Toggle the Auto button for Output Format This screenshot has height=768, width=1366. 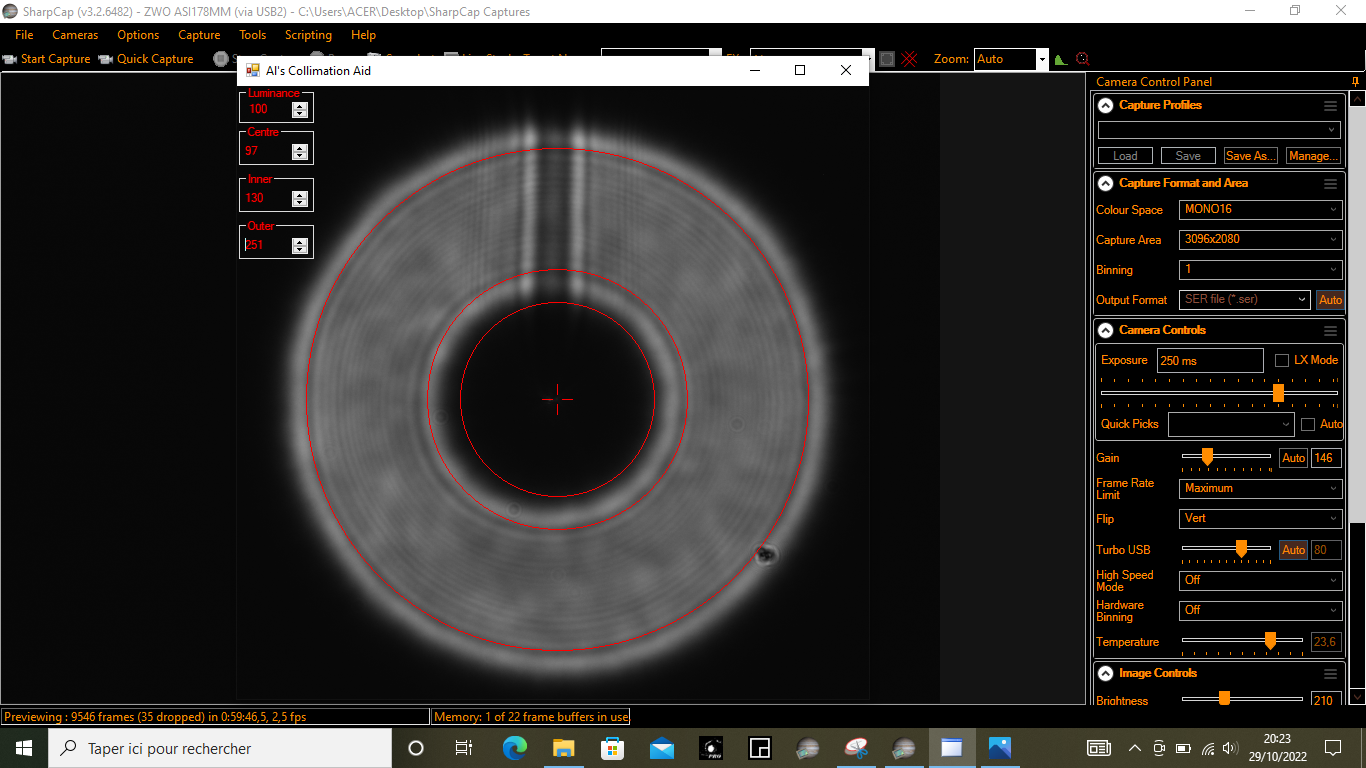tap(1330, 300)
